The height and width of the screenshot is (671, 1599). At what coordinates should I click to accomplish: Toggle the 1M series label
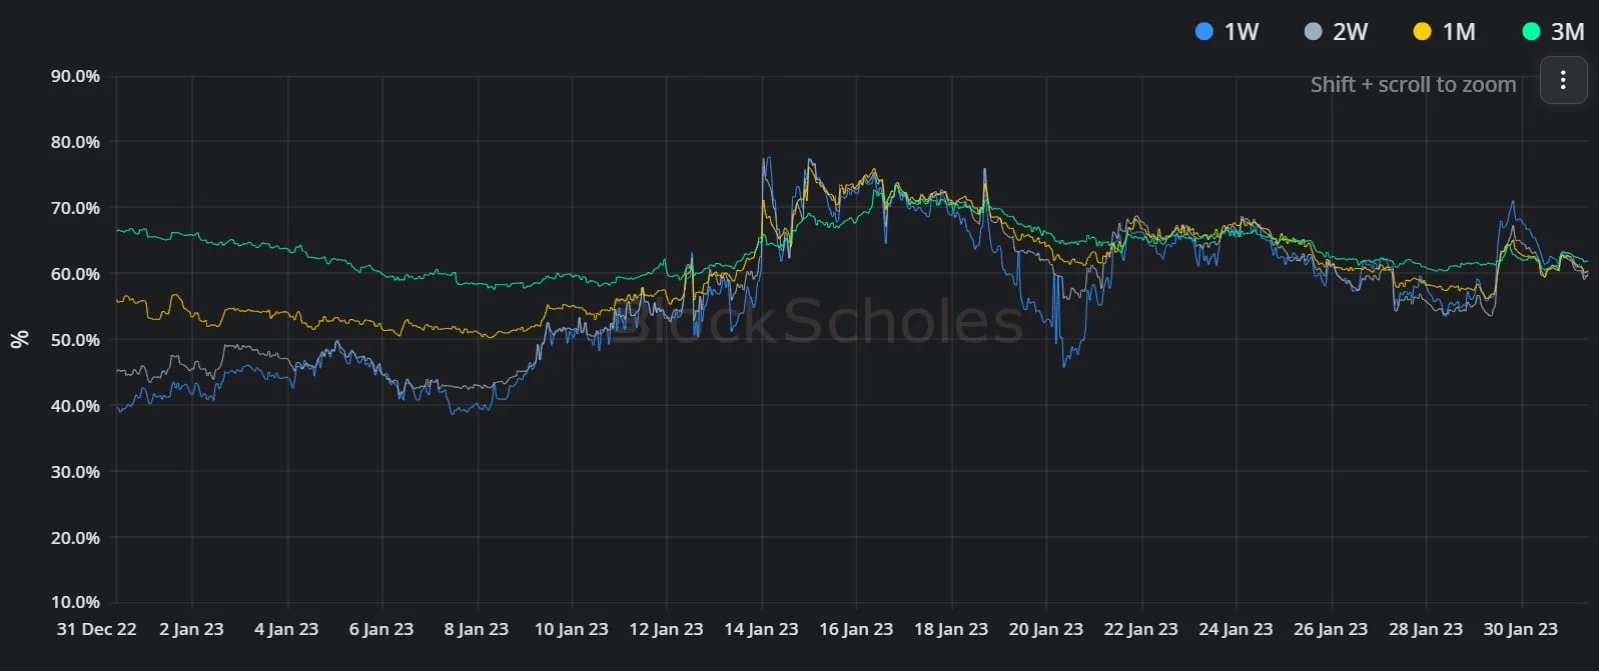pos(1459,32)
